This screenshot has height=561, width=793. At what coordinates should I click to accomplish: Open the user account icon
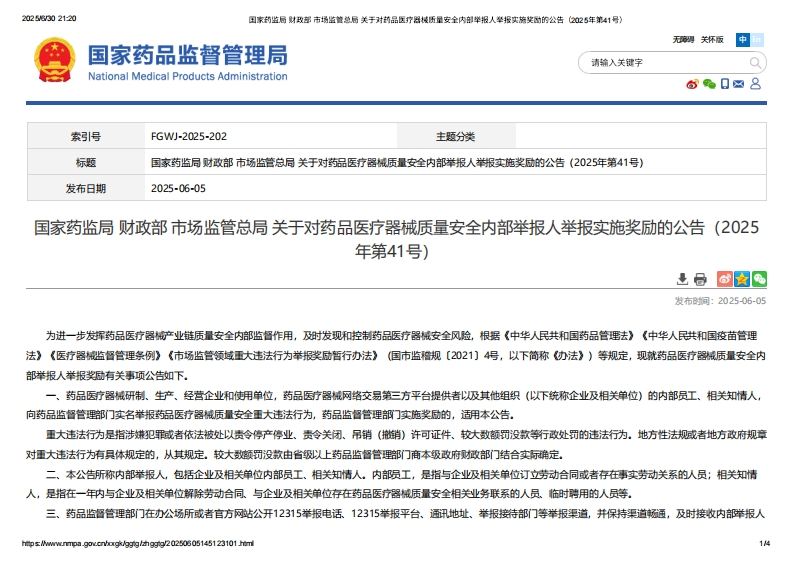tap(757, 84)
